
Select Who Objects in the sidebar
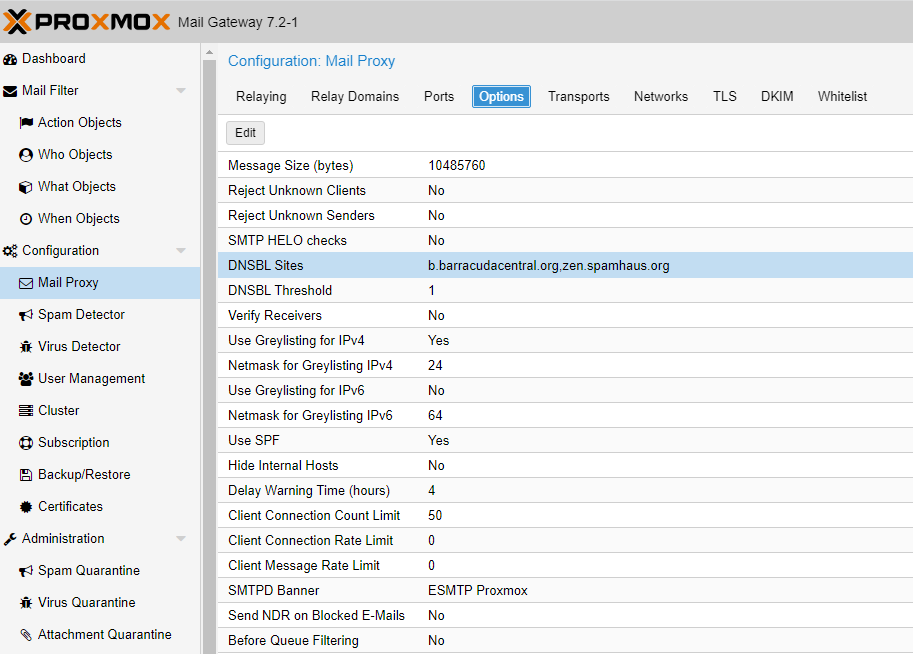[x=100, y=155]
